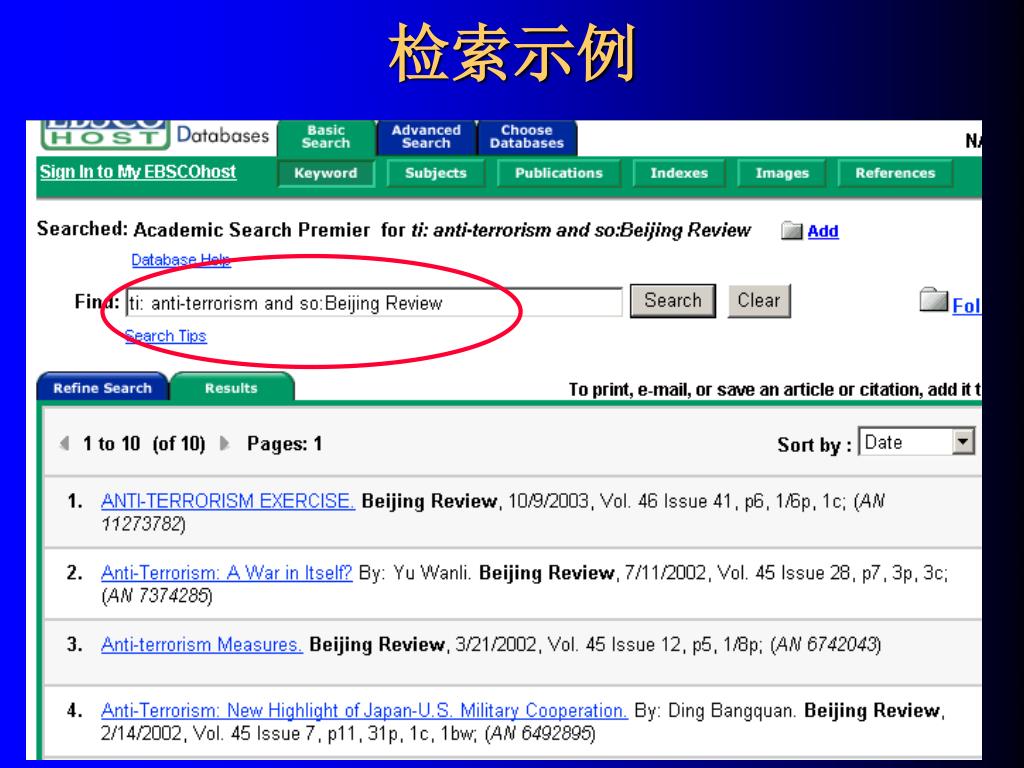Open the References tab

coord(895,173)
